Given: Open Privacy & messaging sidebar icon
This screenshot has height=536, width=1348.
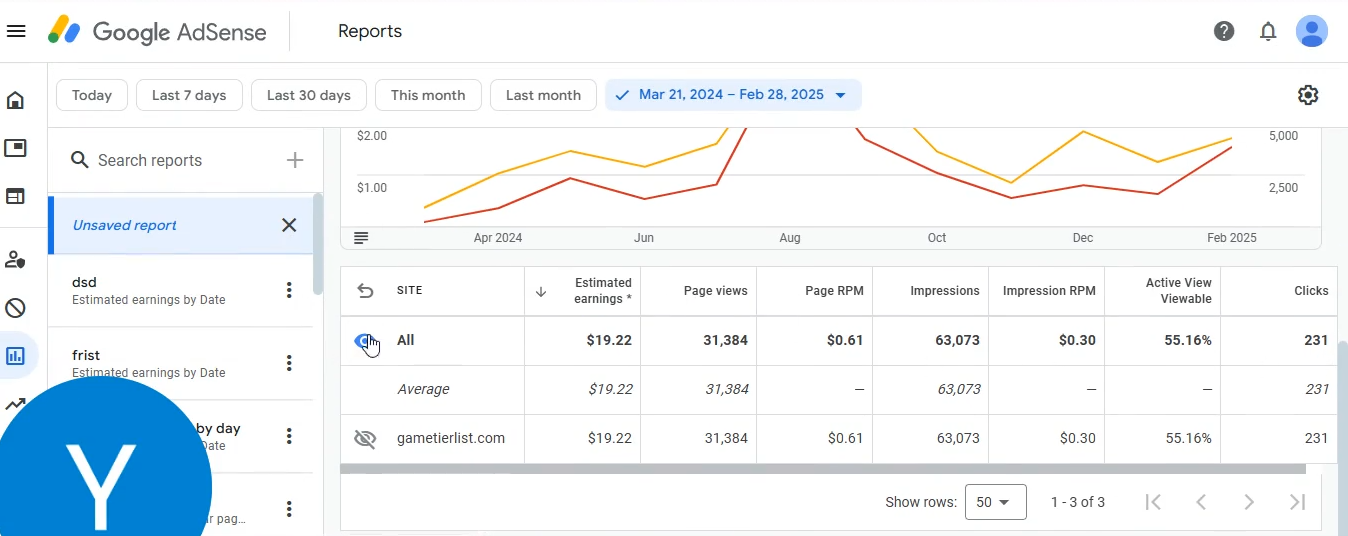Looking at the screenshot, I should pyautogui.click(x=15, y=260).
